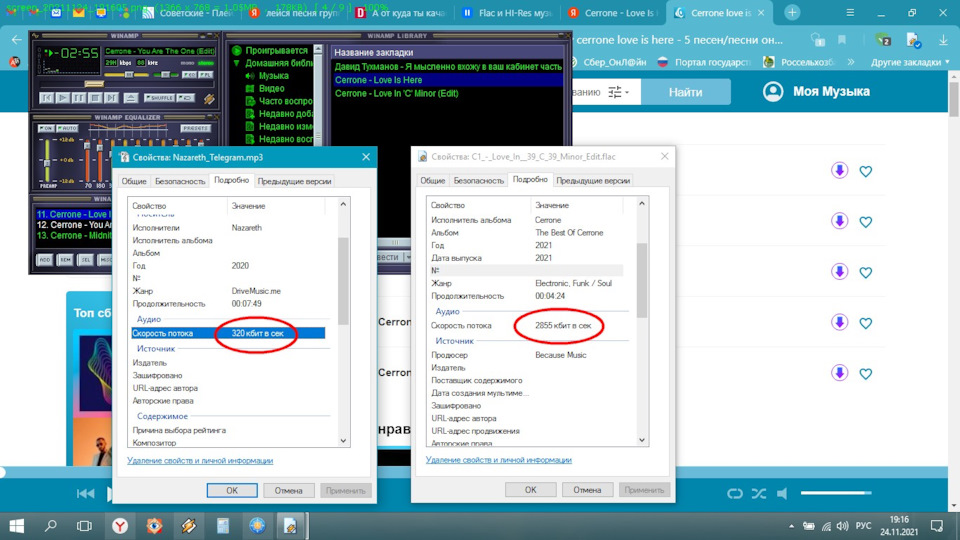Toggle equalizer AUTO mode
The image size is (960, 540).
(67, 128)
